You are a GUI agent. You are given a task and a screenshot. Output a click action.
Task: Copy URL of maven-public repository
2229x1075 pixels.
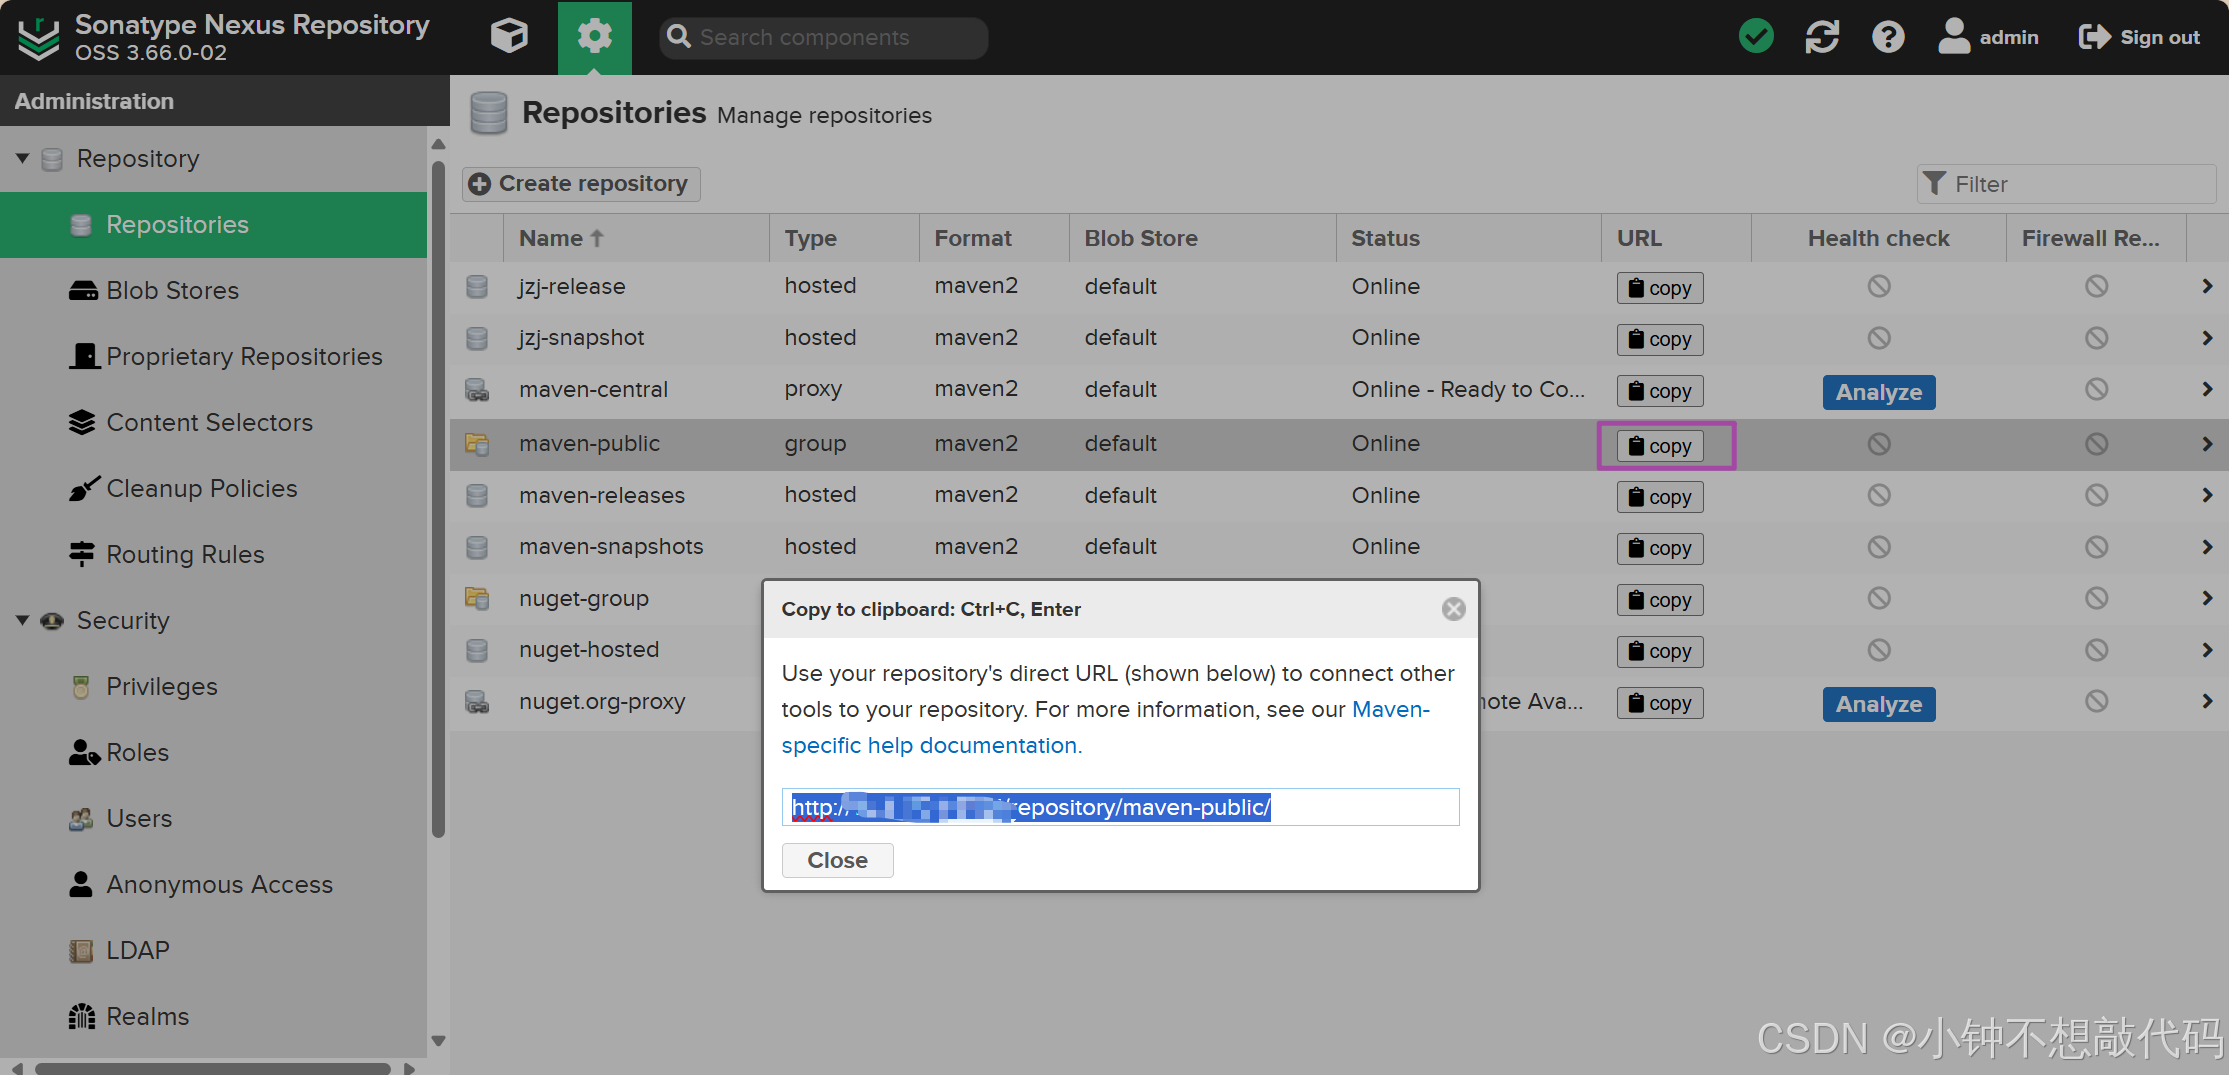[1660, 446]
